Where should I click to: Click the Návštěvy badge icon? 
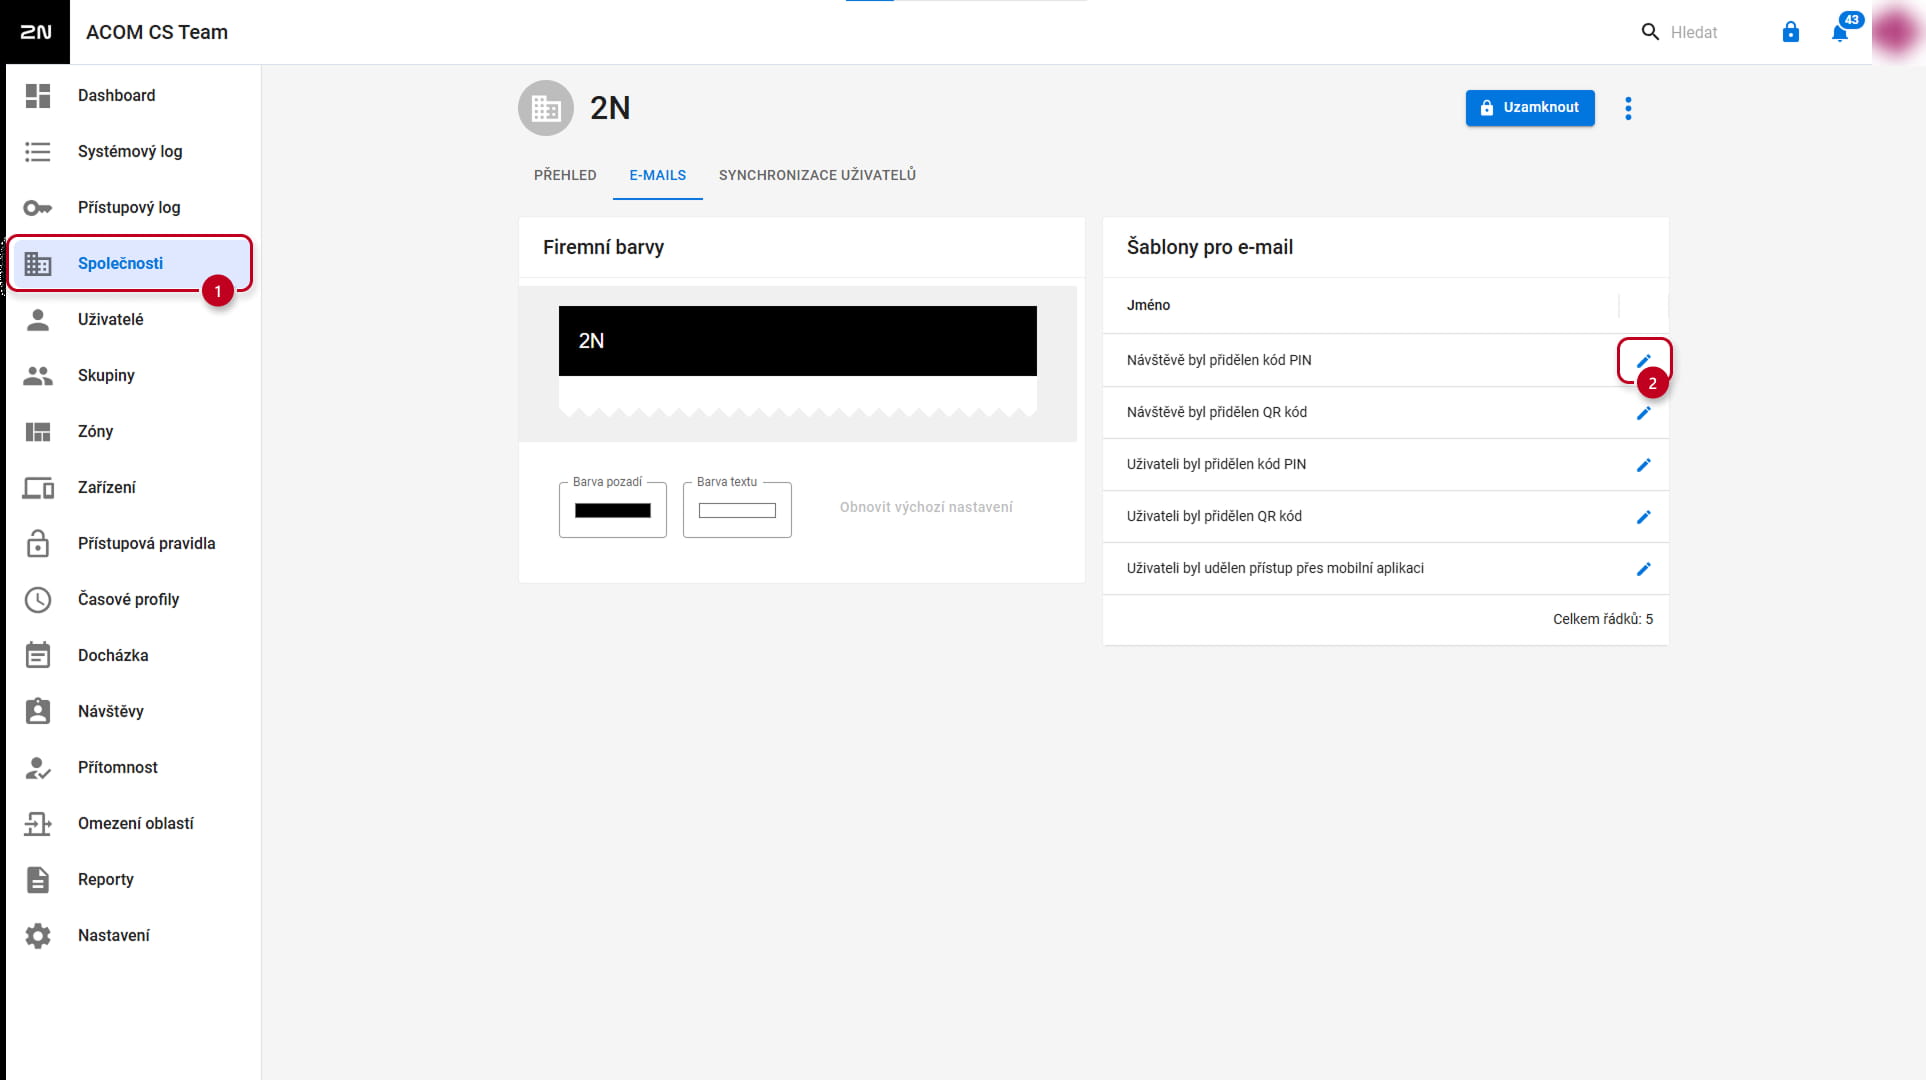click(x=38, y=711)
